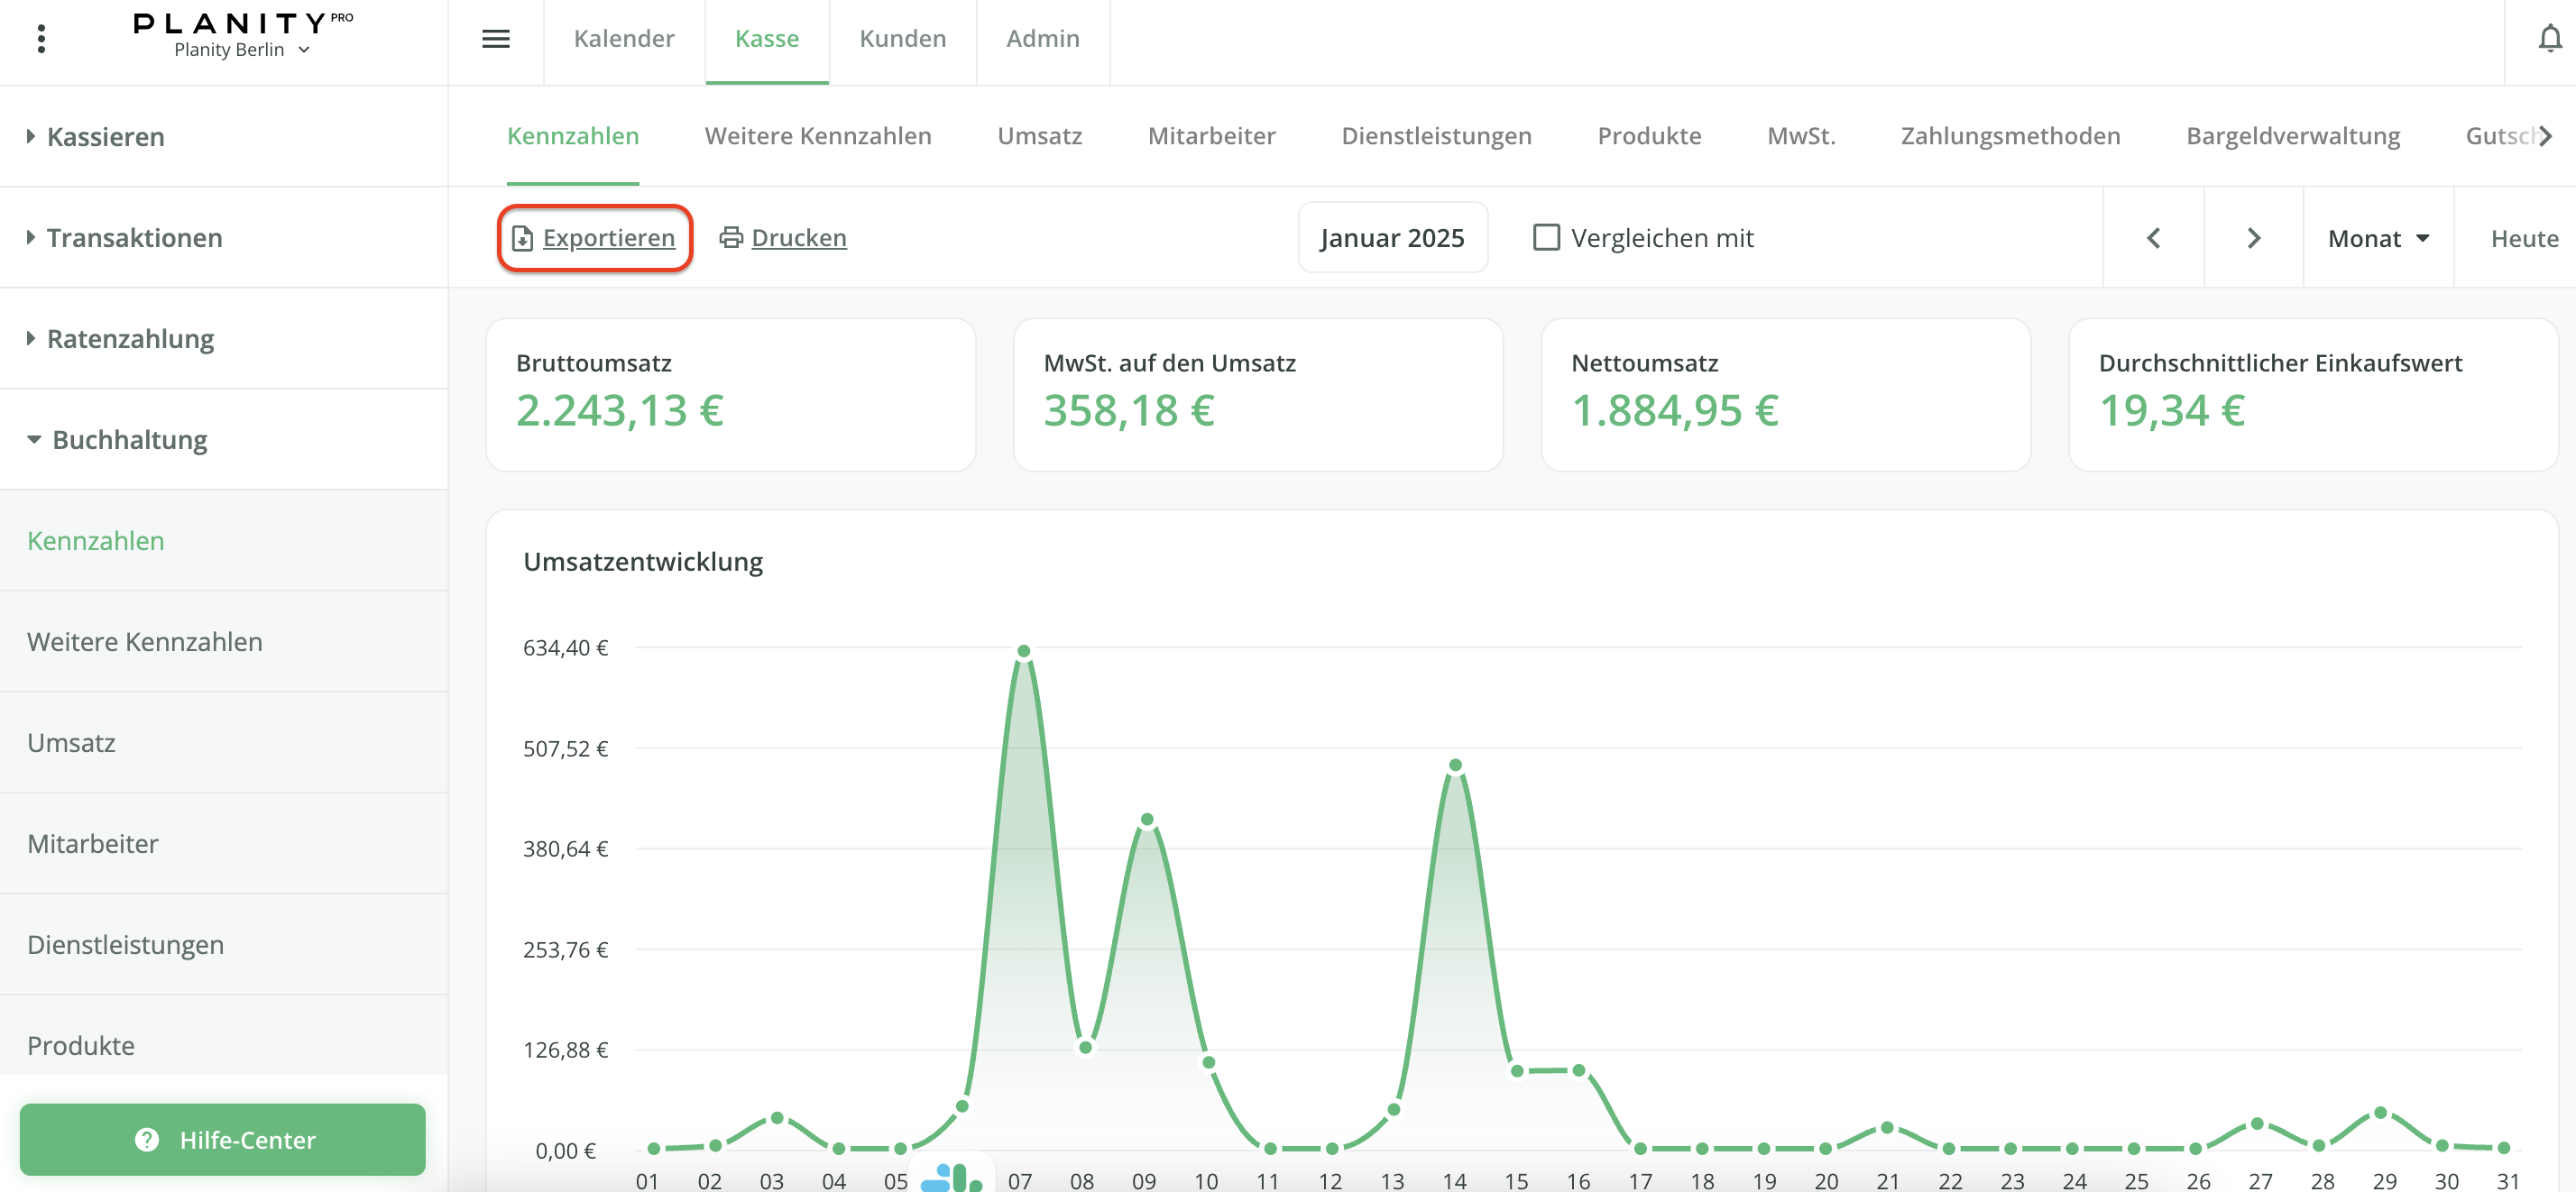
Task: Expand the Kassieren section
Action: [x=224, y=137]
